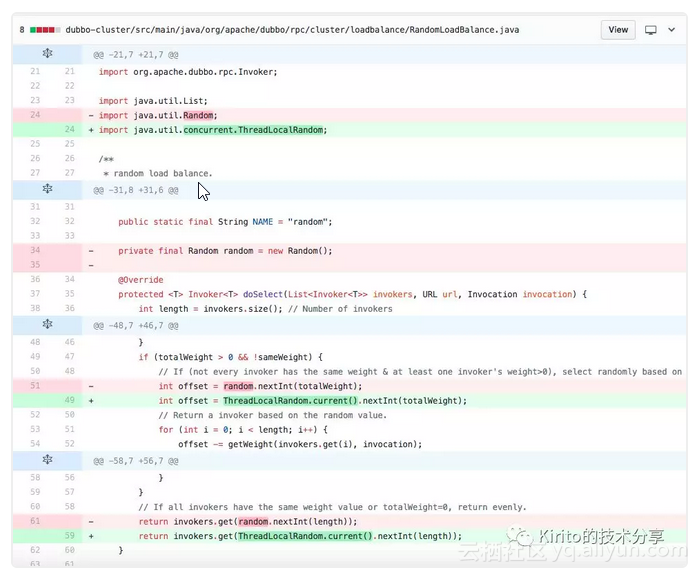
Task: Click hunk header text '@@ -21,7 +21,7 @@'
Action: [x=136, y=55]
